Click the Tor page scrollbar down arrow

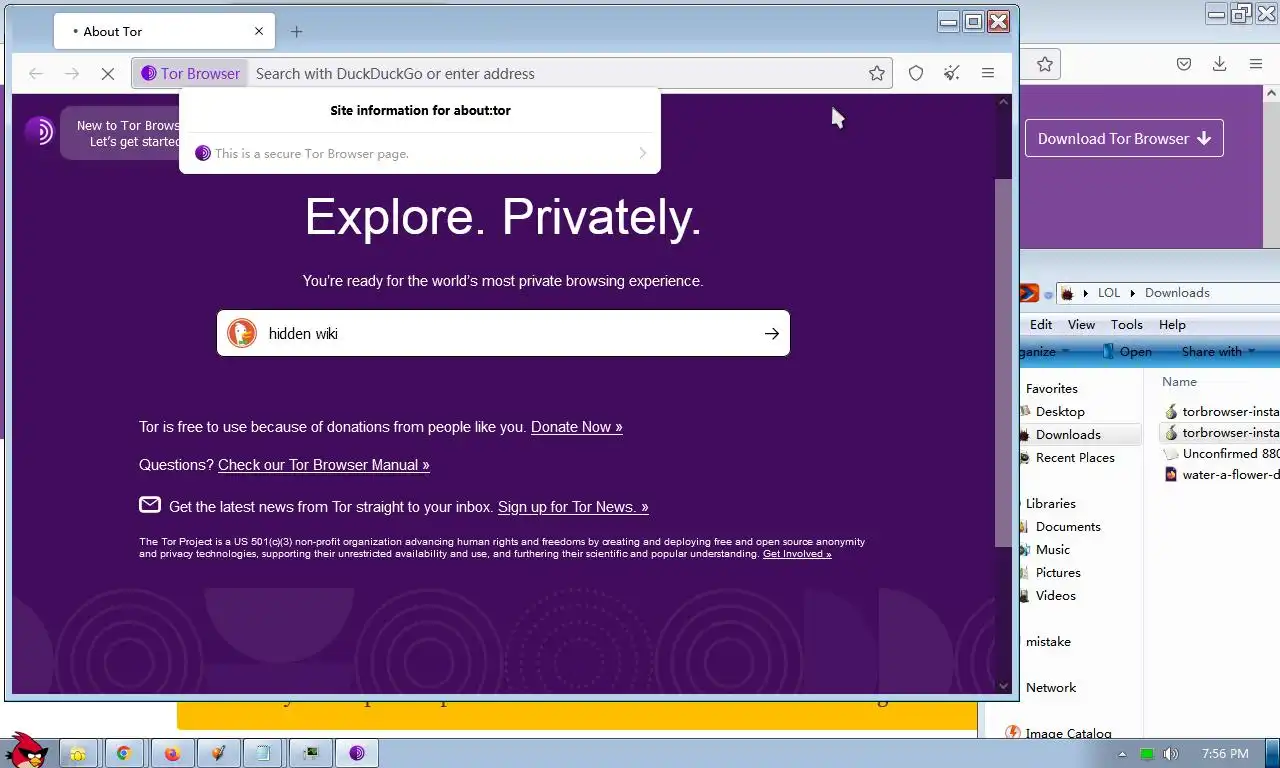(1004, 685)
